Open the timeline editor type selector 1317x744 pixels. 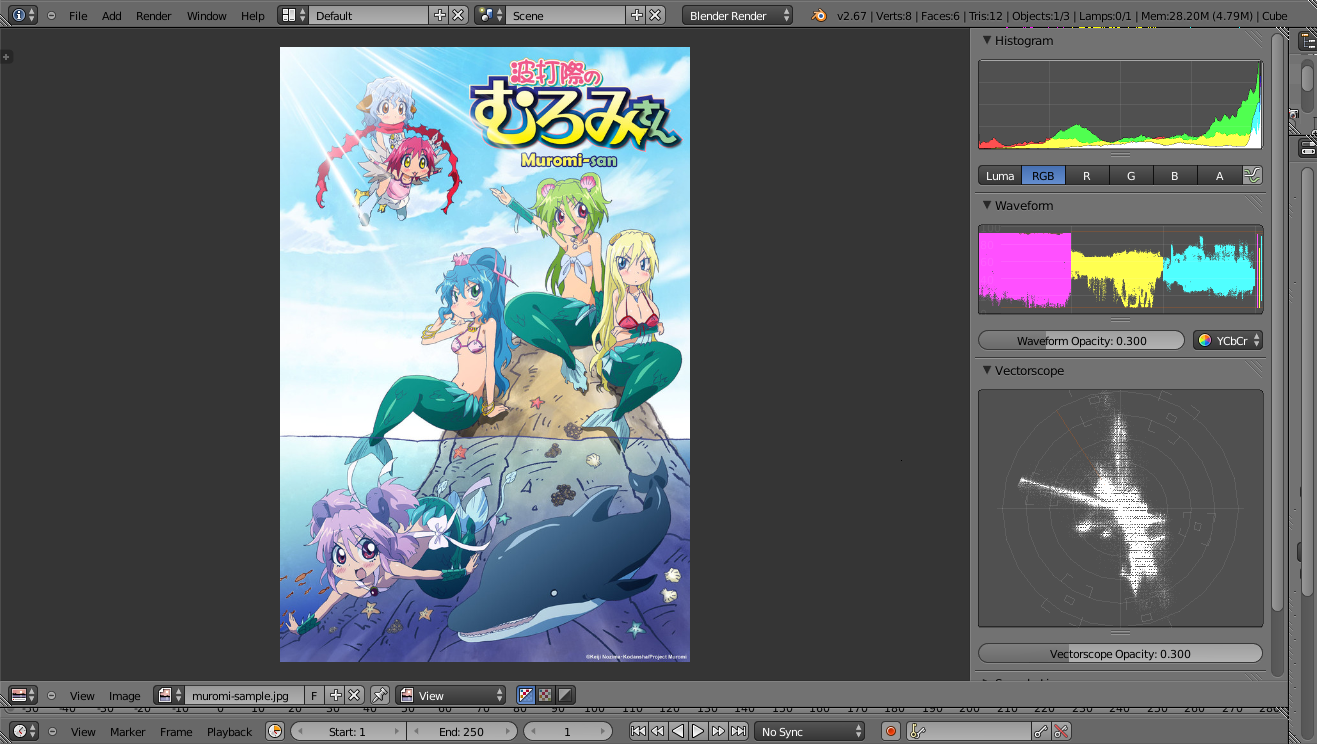(24, 731)
